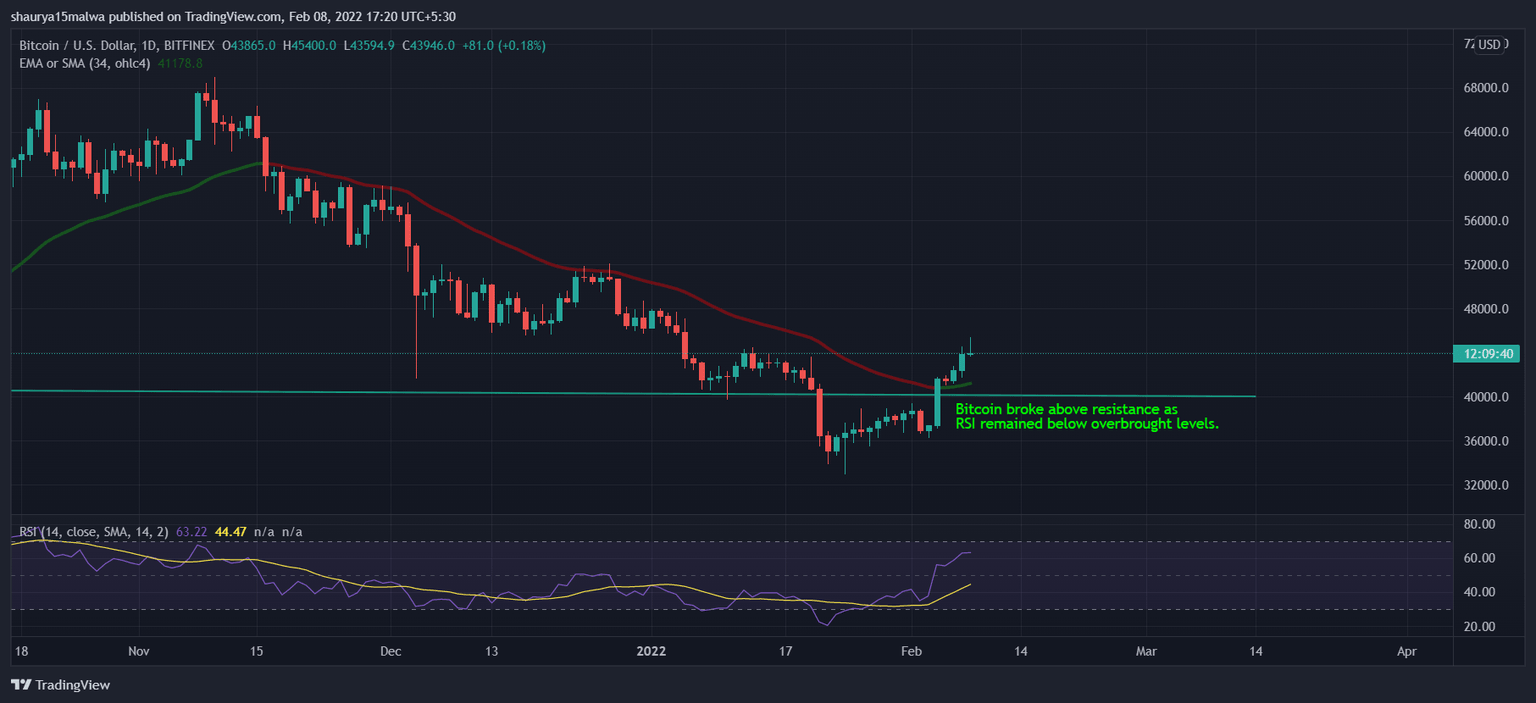Open the Bitcoin / U.S. Dollar symbol title

pyautogui.click(x=80, y=45)
